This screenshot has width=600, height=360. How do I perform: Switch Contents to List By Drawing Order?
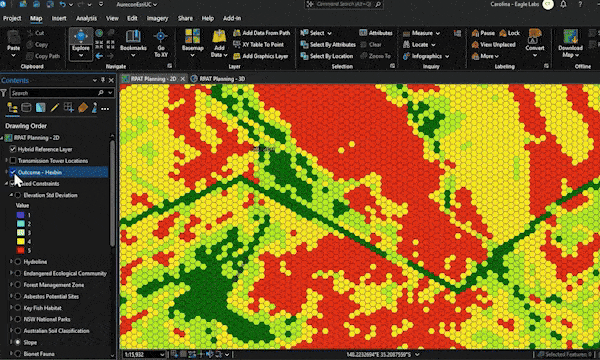click(x=12, y=108)
